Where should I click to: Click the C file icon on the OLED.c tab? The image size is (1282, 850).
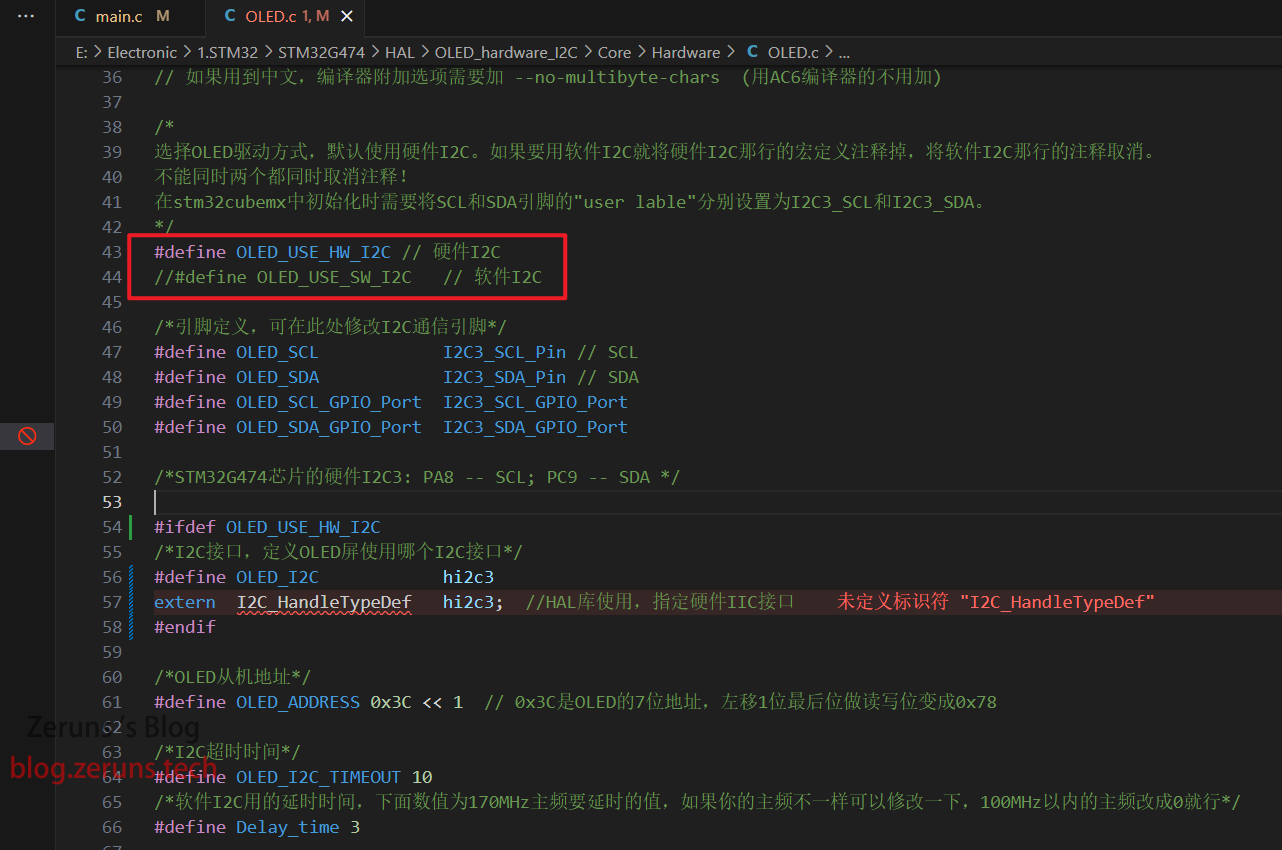pyautogui.click(x=230, y=17)
